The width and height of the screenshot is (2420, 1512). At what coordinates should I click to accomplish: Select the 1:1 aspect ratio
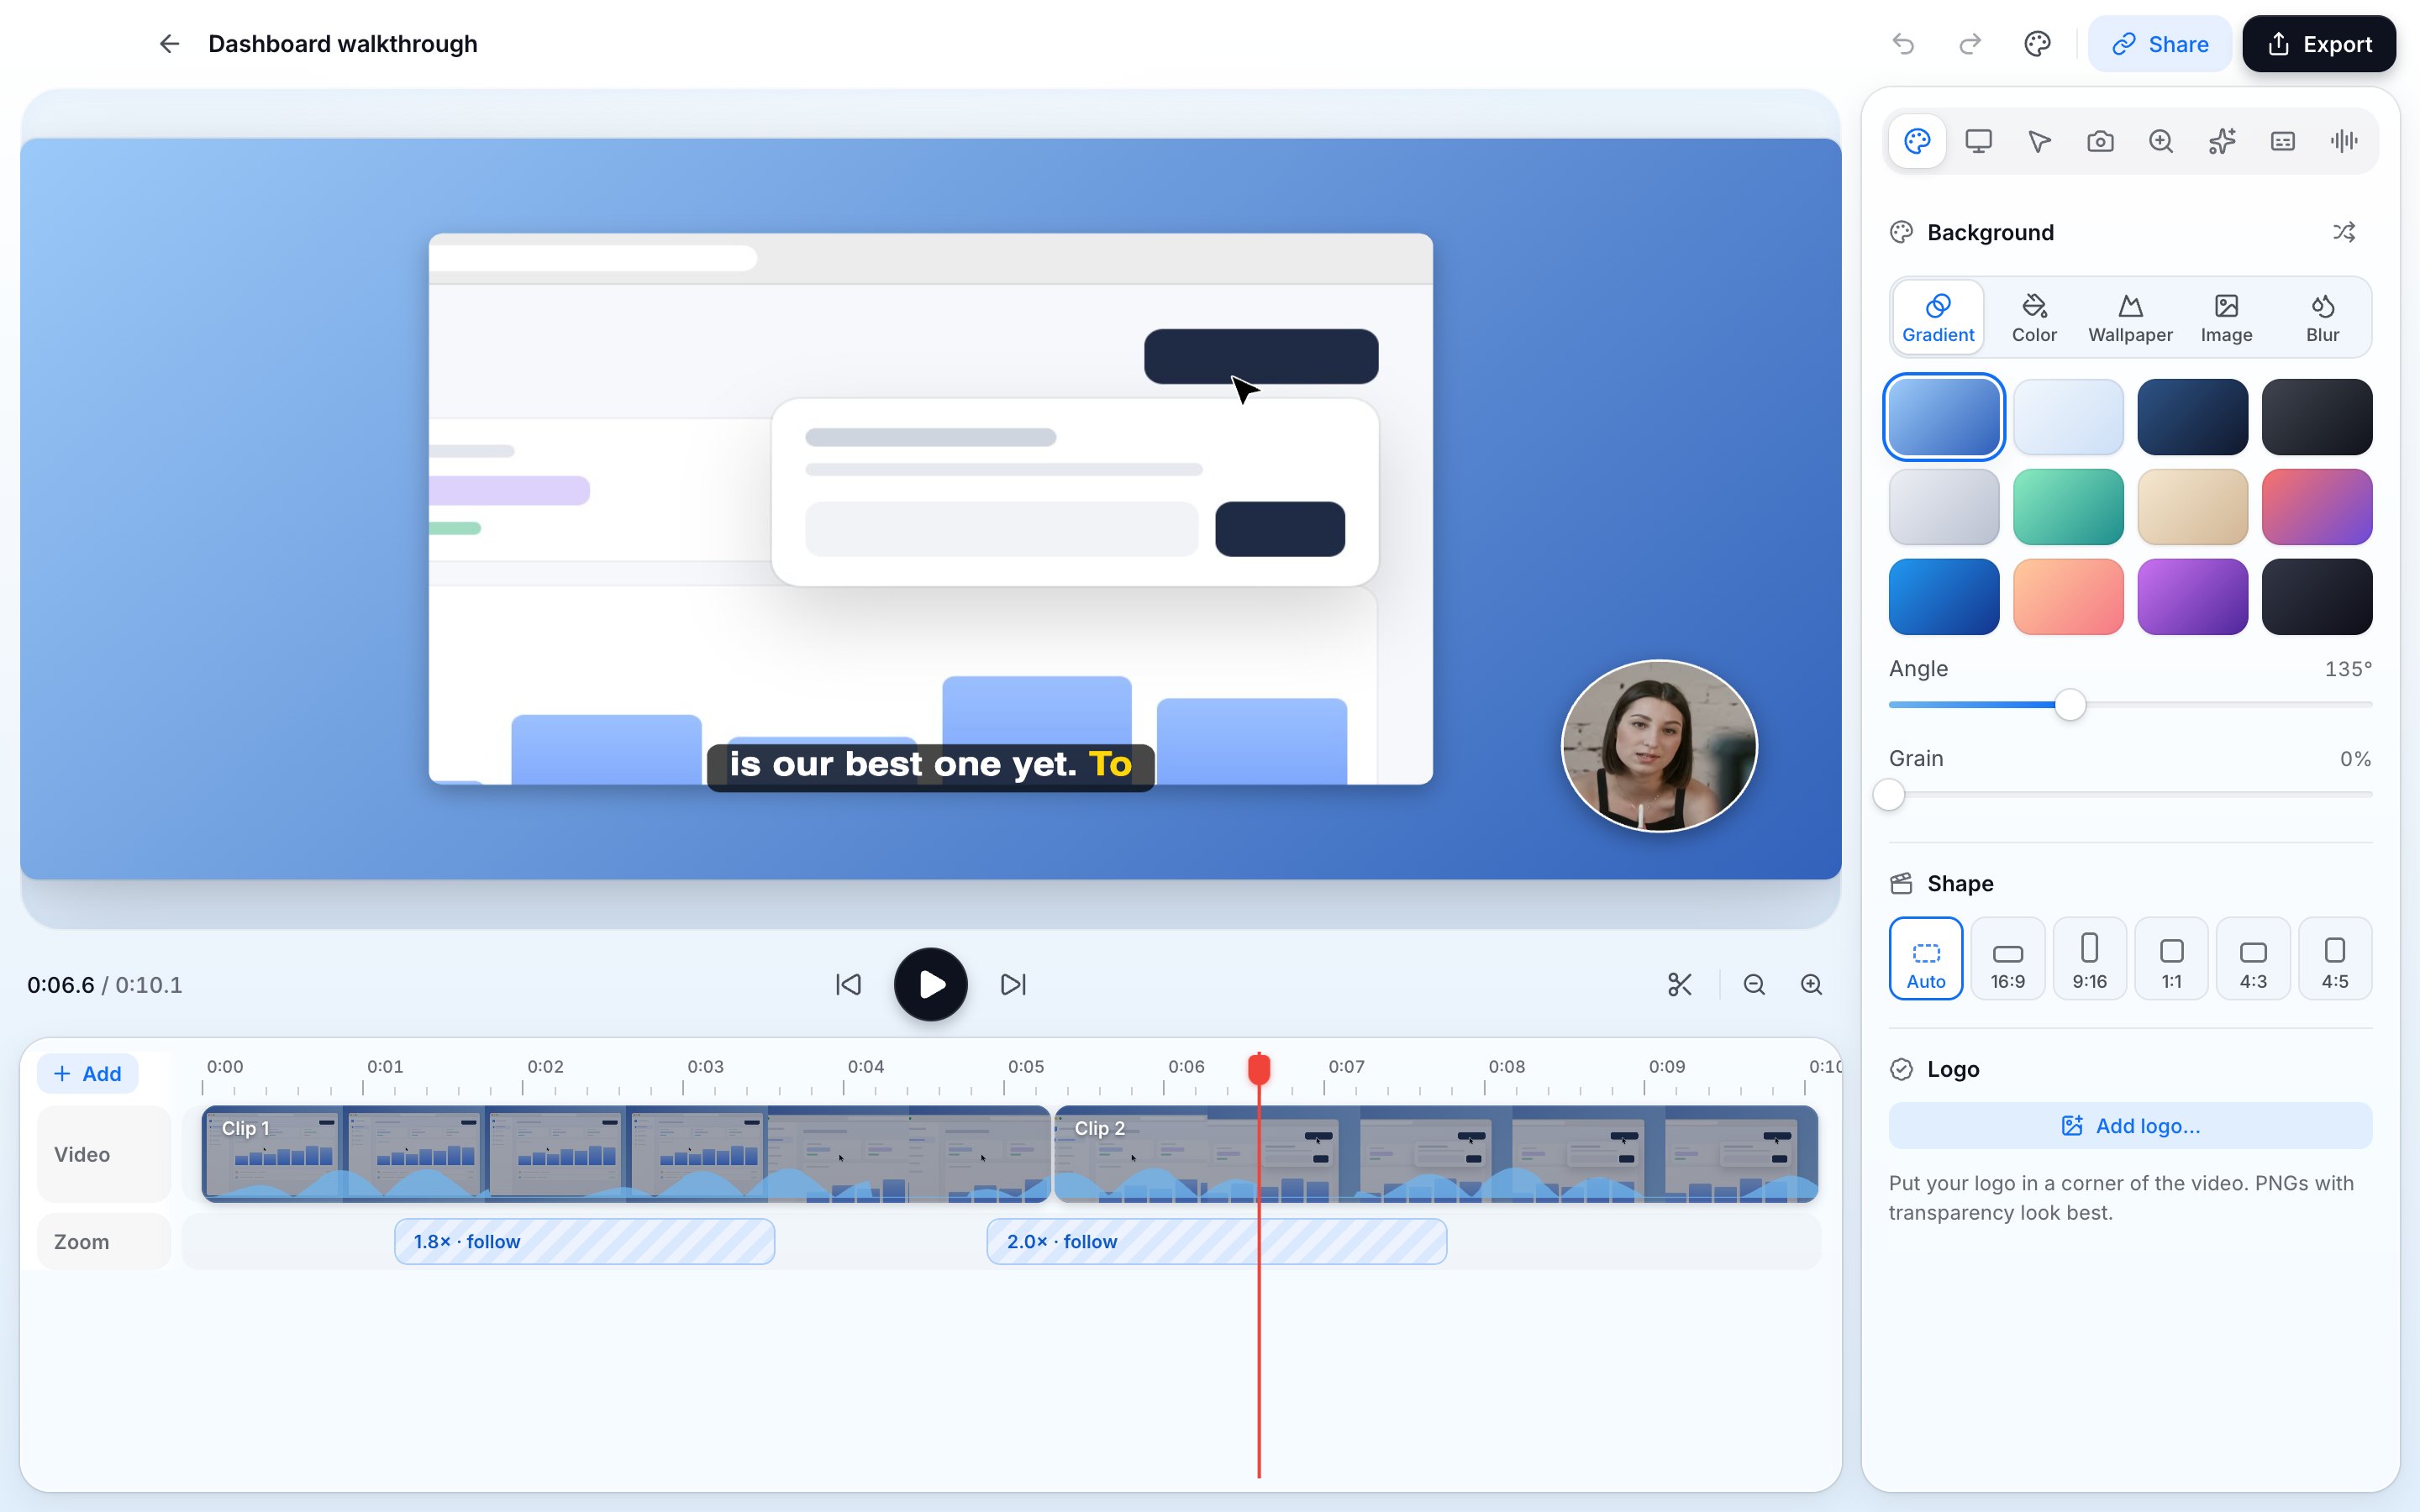coord(2171,958)
